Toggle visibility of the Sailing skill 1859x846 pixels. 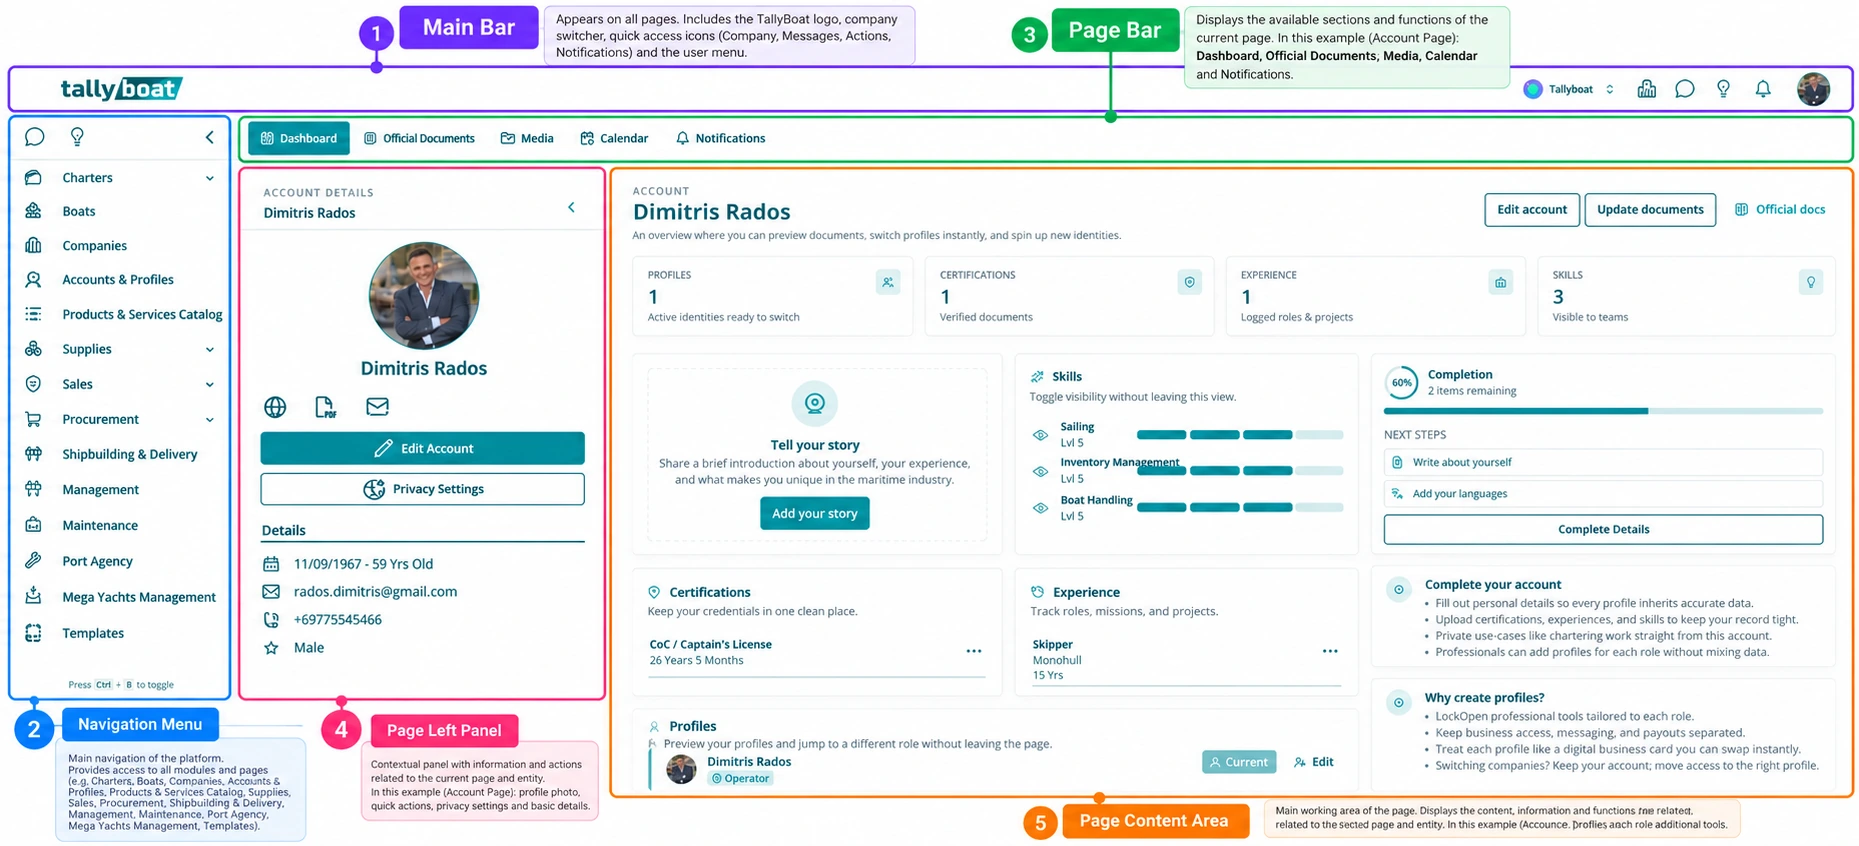pyautogui.click(x=1040, y=435)
